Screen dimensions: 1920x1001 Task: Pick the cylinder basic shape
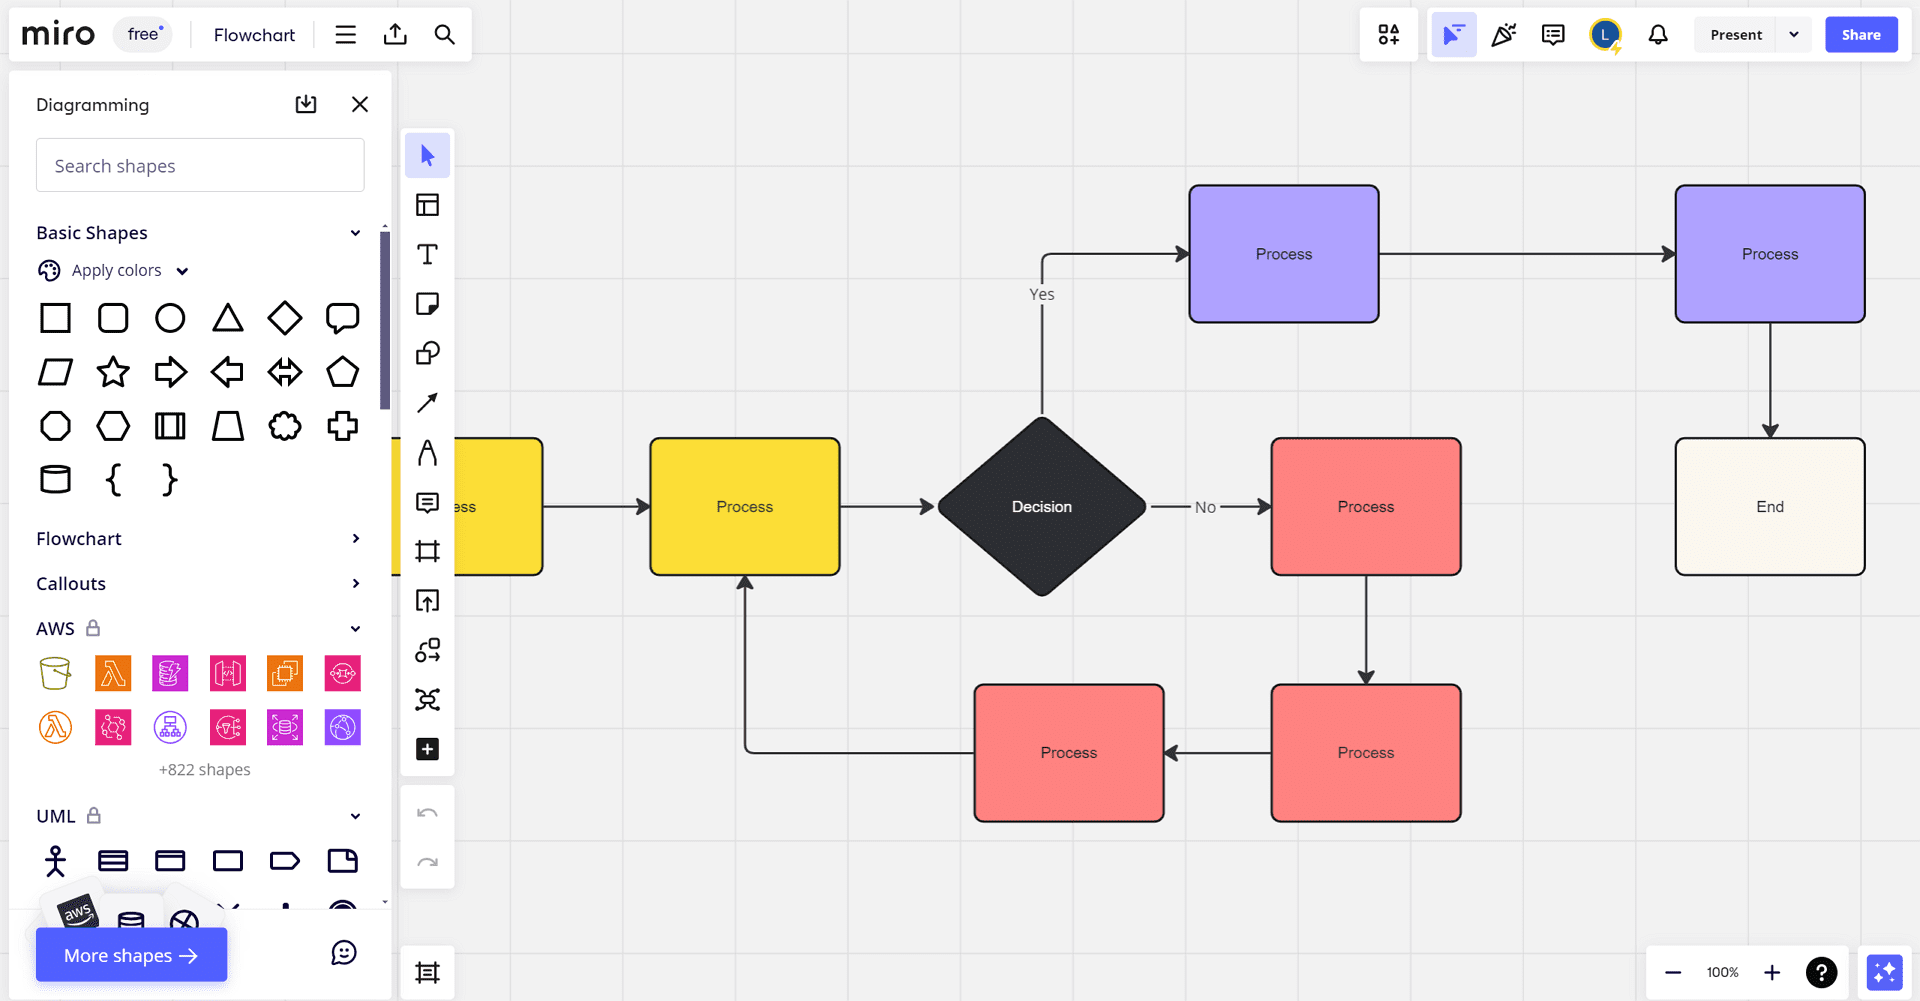click(55, 479)
